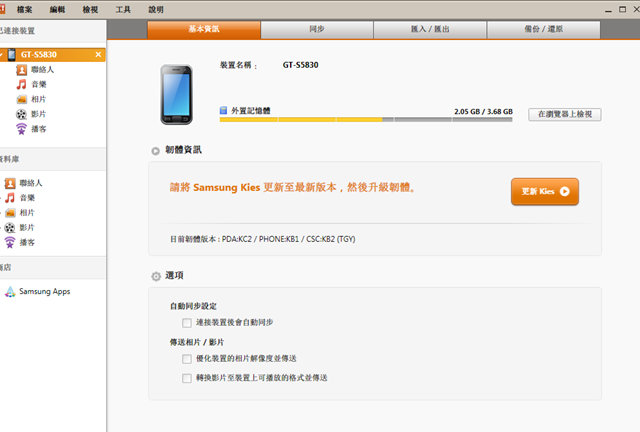Open library 播客 podcast icon
Viewport: 640px width, 432px height.
pyautogui.click(x=10, y=243)
